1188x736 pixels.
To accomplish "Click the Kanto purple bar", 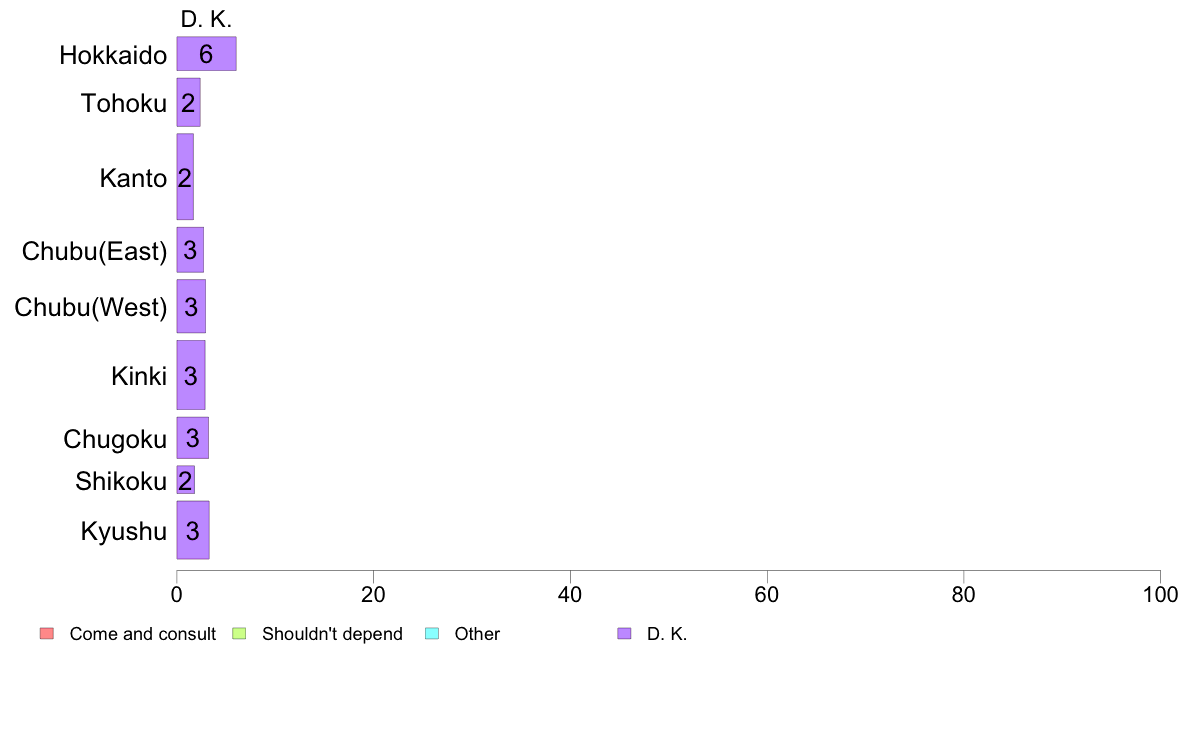I will click(185, 177).
